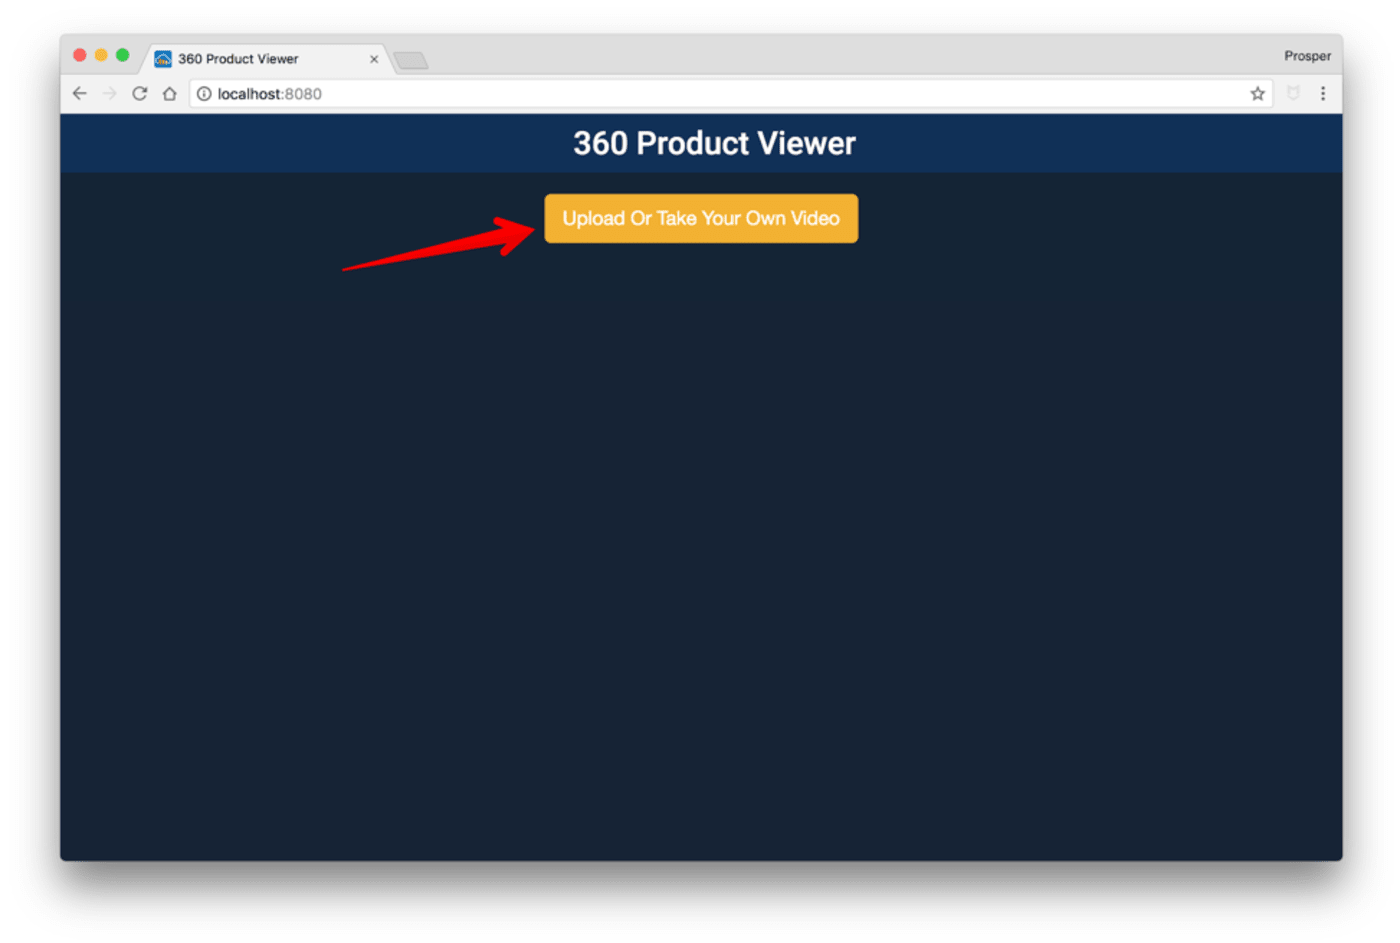Viewport: 1400px width, 943px height.
Task: View site information icon next to localhost
Action: pyautogui.click(x=204, y=93)
